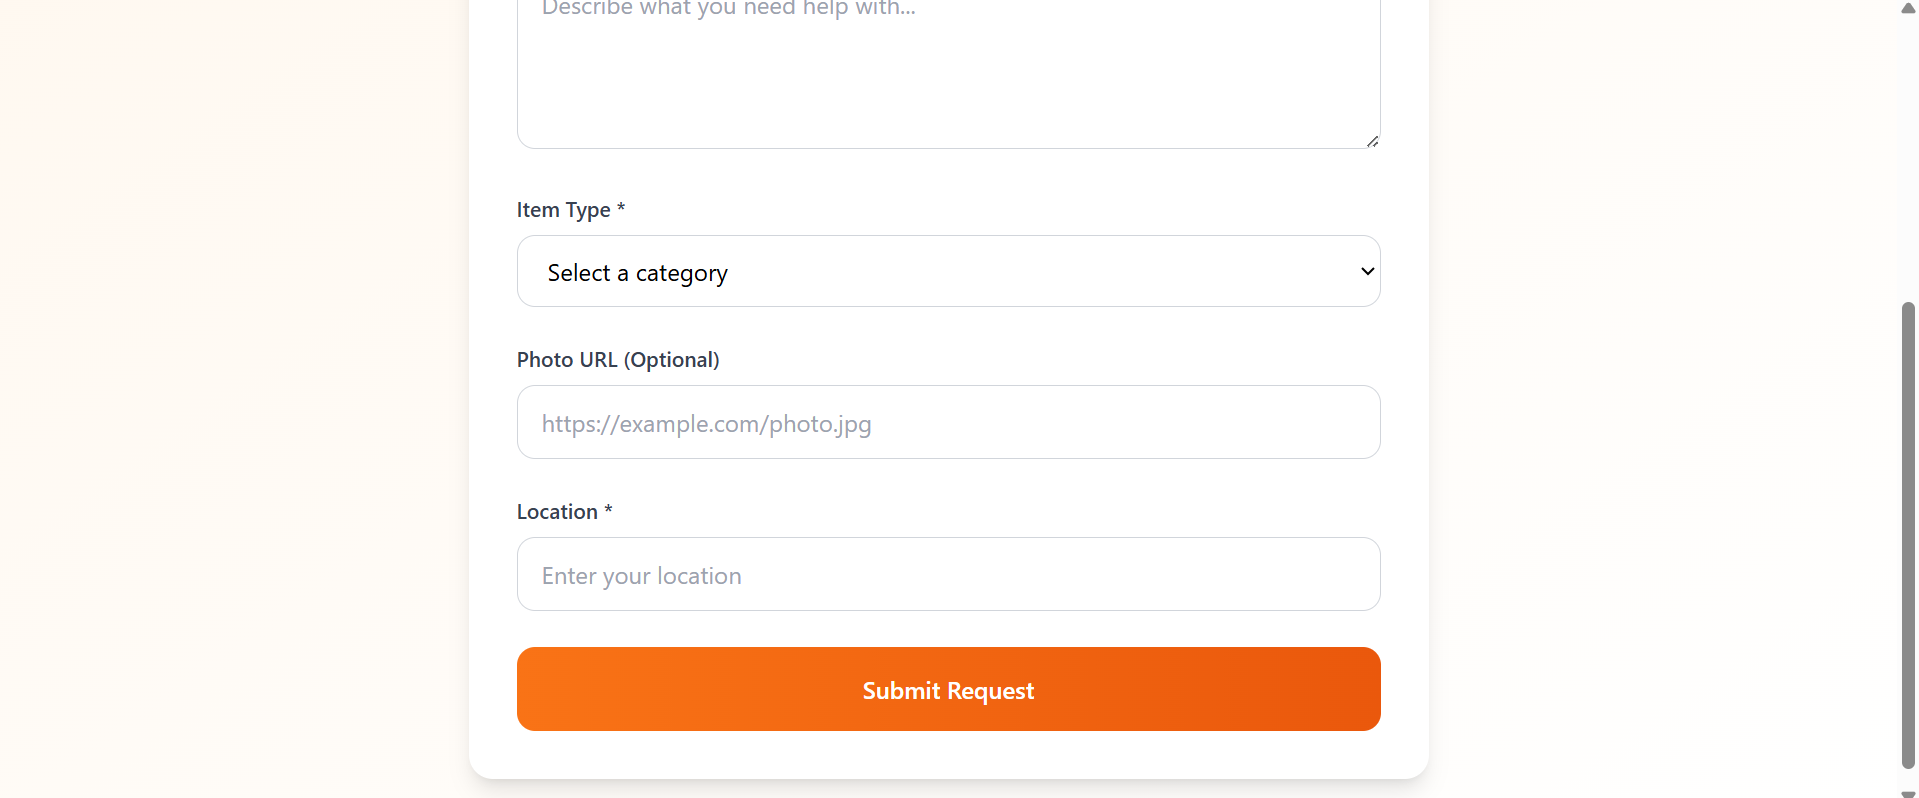Click the Item Type label
Viewport: 1919px width, 798px height.
pyautogui.click(x=563, y=210)
